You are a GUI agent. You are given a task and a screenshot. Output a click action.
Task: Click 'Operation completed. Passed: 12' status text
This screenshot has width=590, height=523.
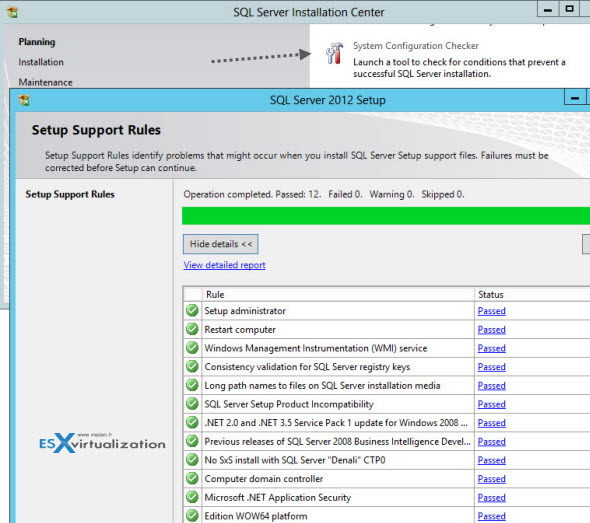252,195
